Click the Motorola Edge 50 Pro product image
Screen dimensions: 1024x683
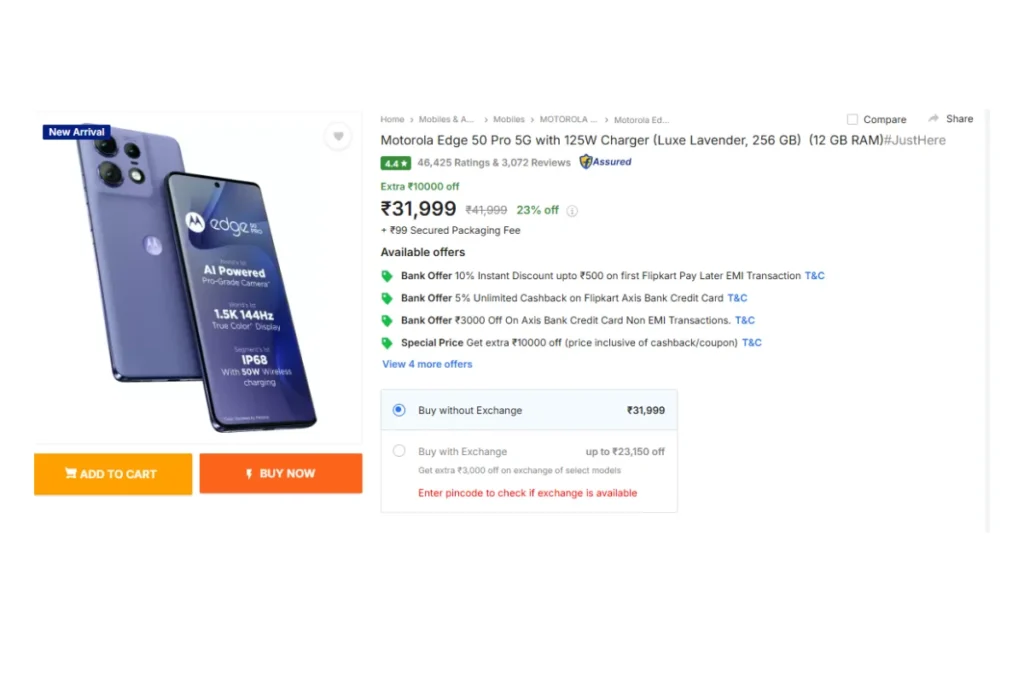click(x=198, y=280)
